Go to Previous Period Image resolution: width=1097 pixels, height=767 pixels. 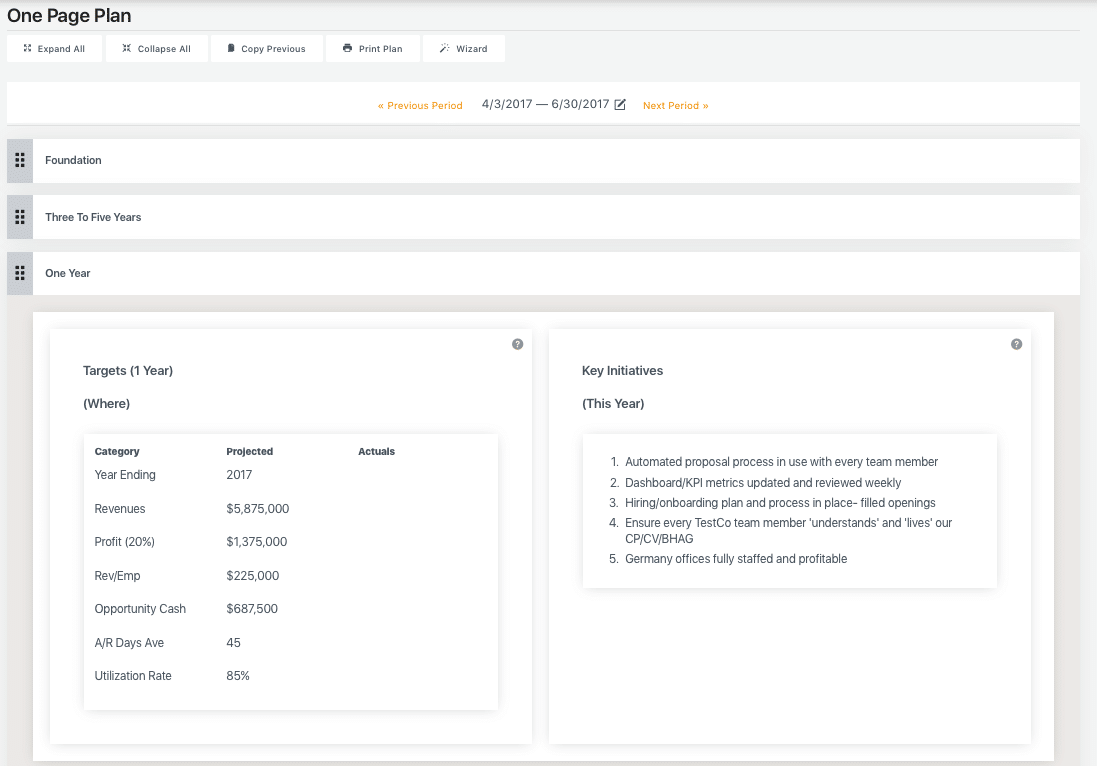420,106
